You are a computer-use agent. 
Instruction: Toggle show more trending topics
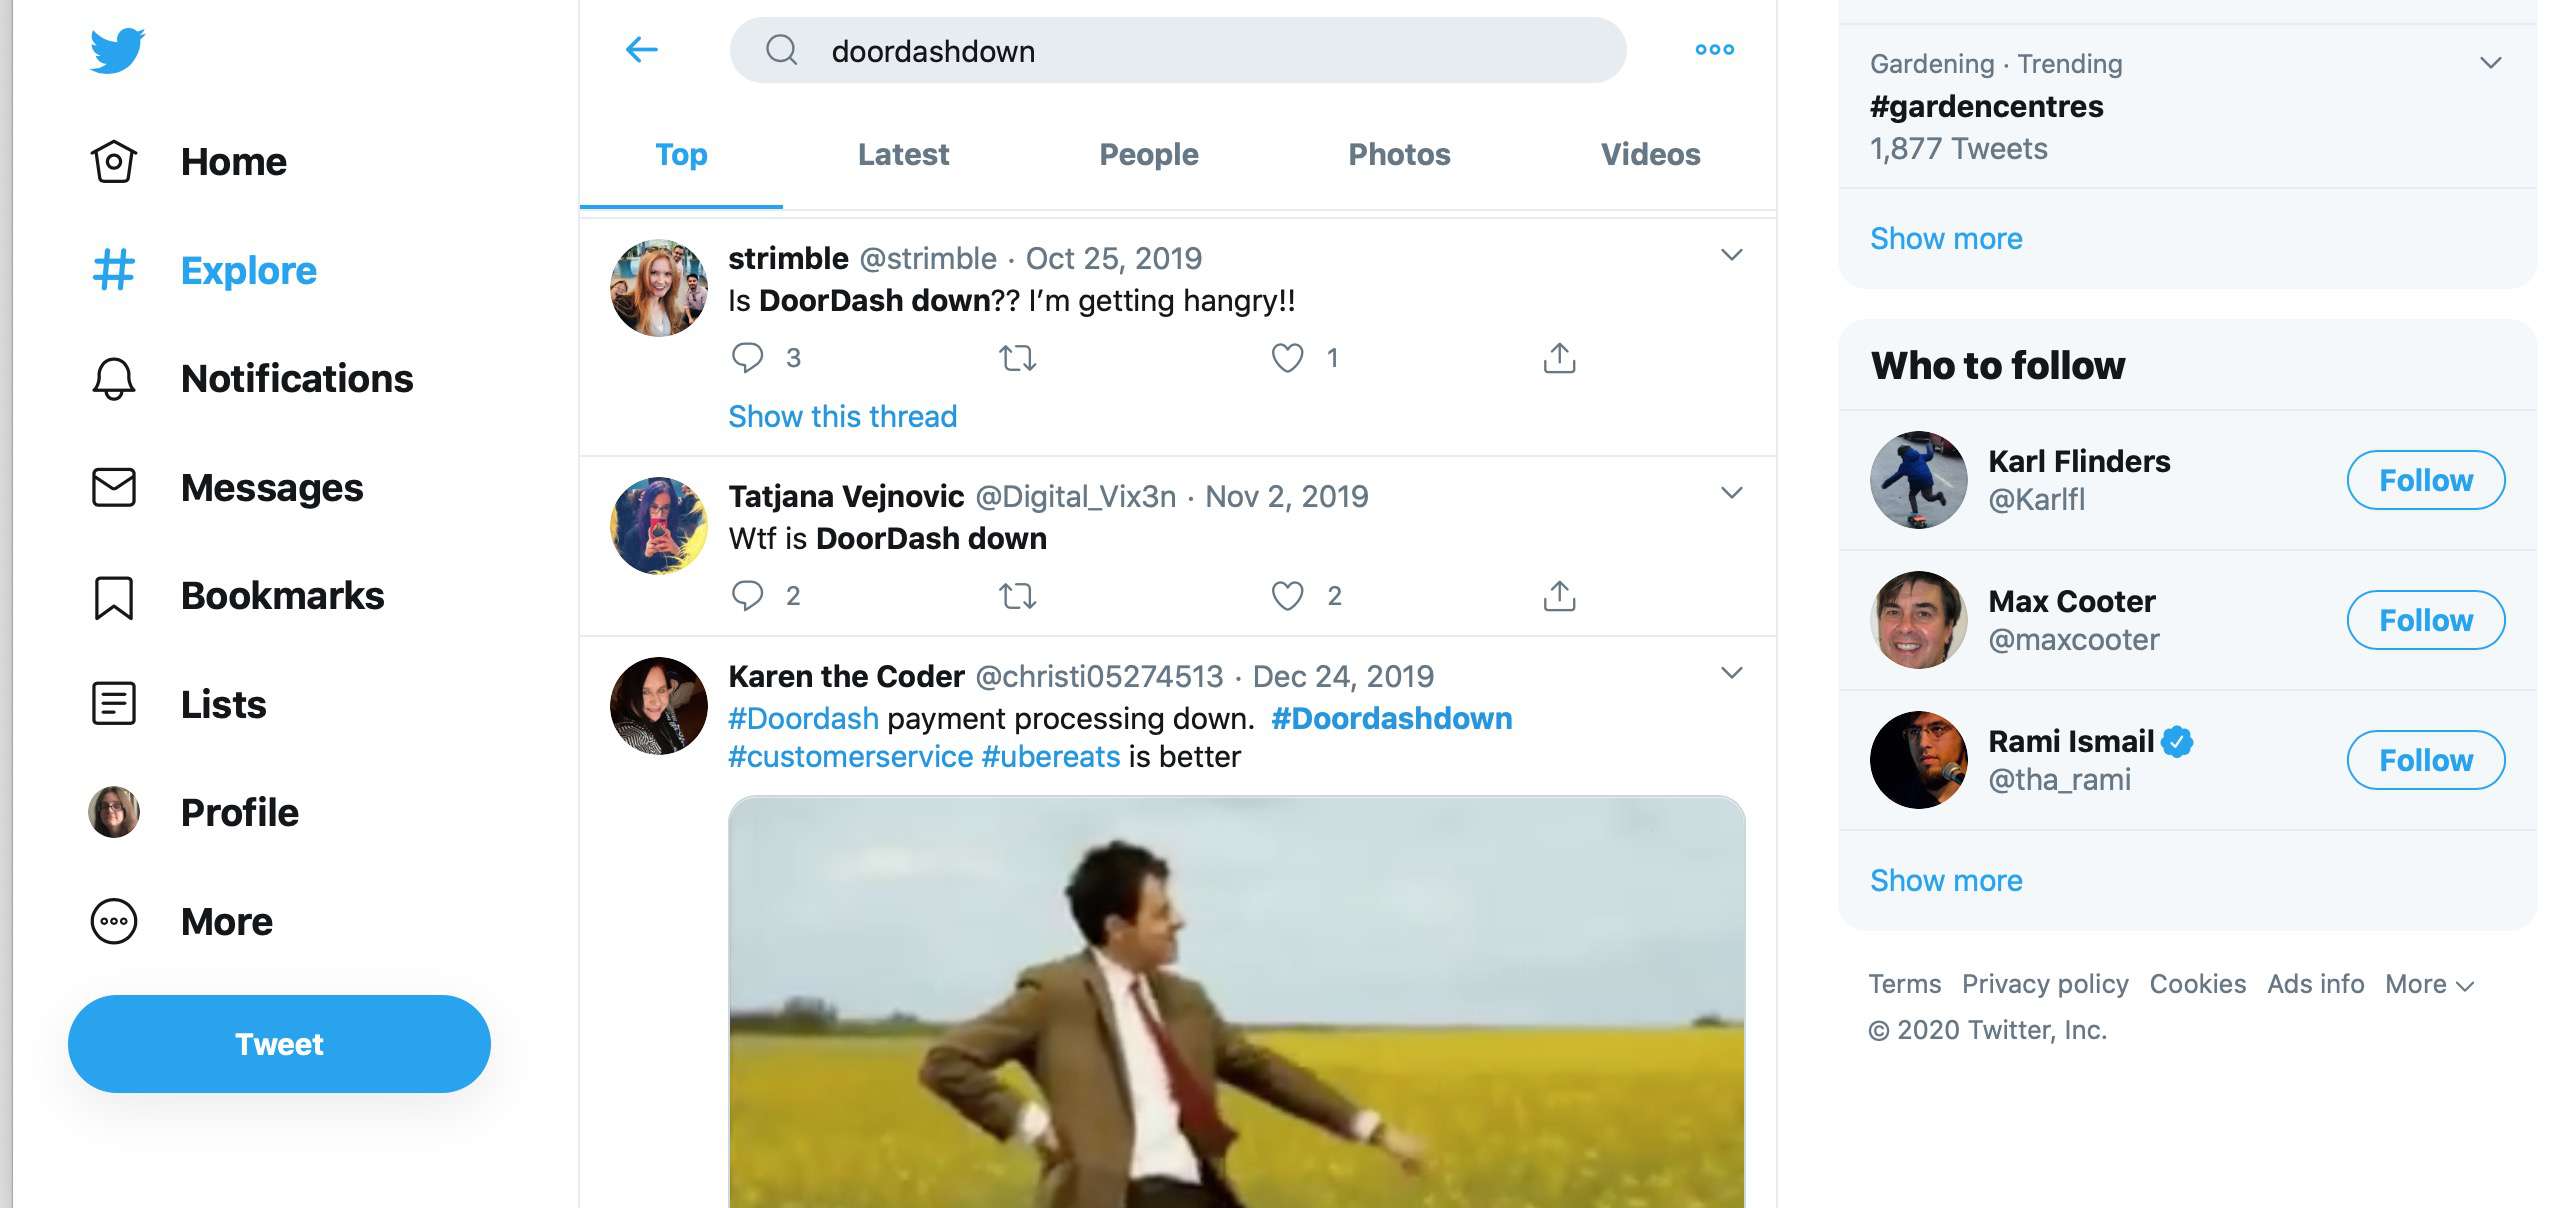pos(1946,237)
